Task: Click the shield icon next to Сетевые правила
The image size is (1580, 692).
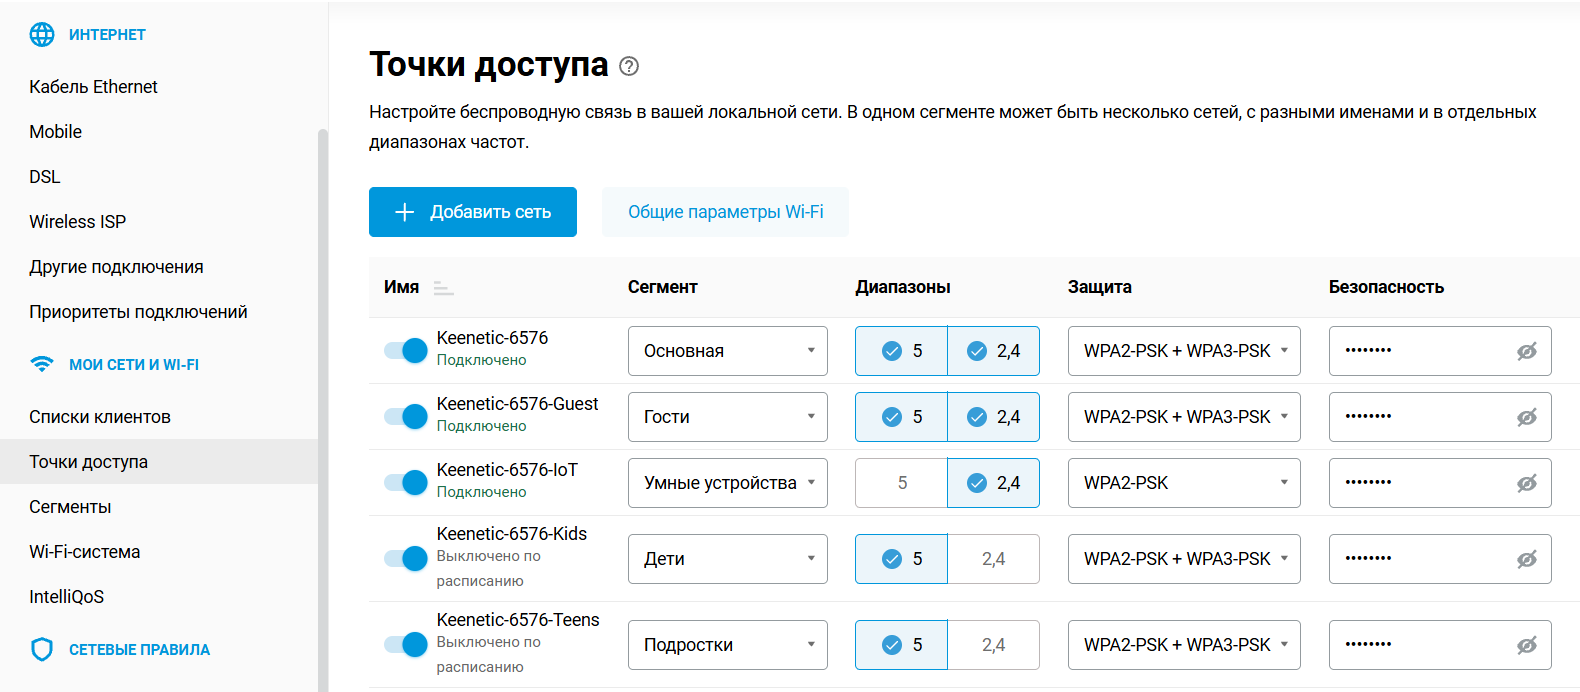Action: [x=42, y=650]
